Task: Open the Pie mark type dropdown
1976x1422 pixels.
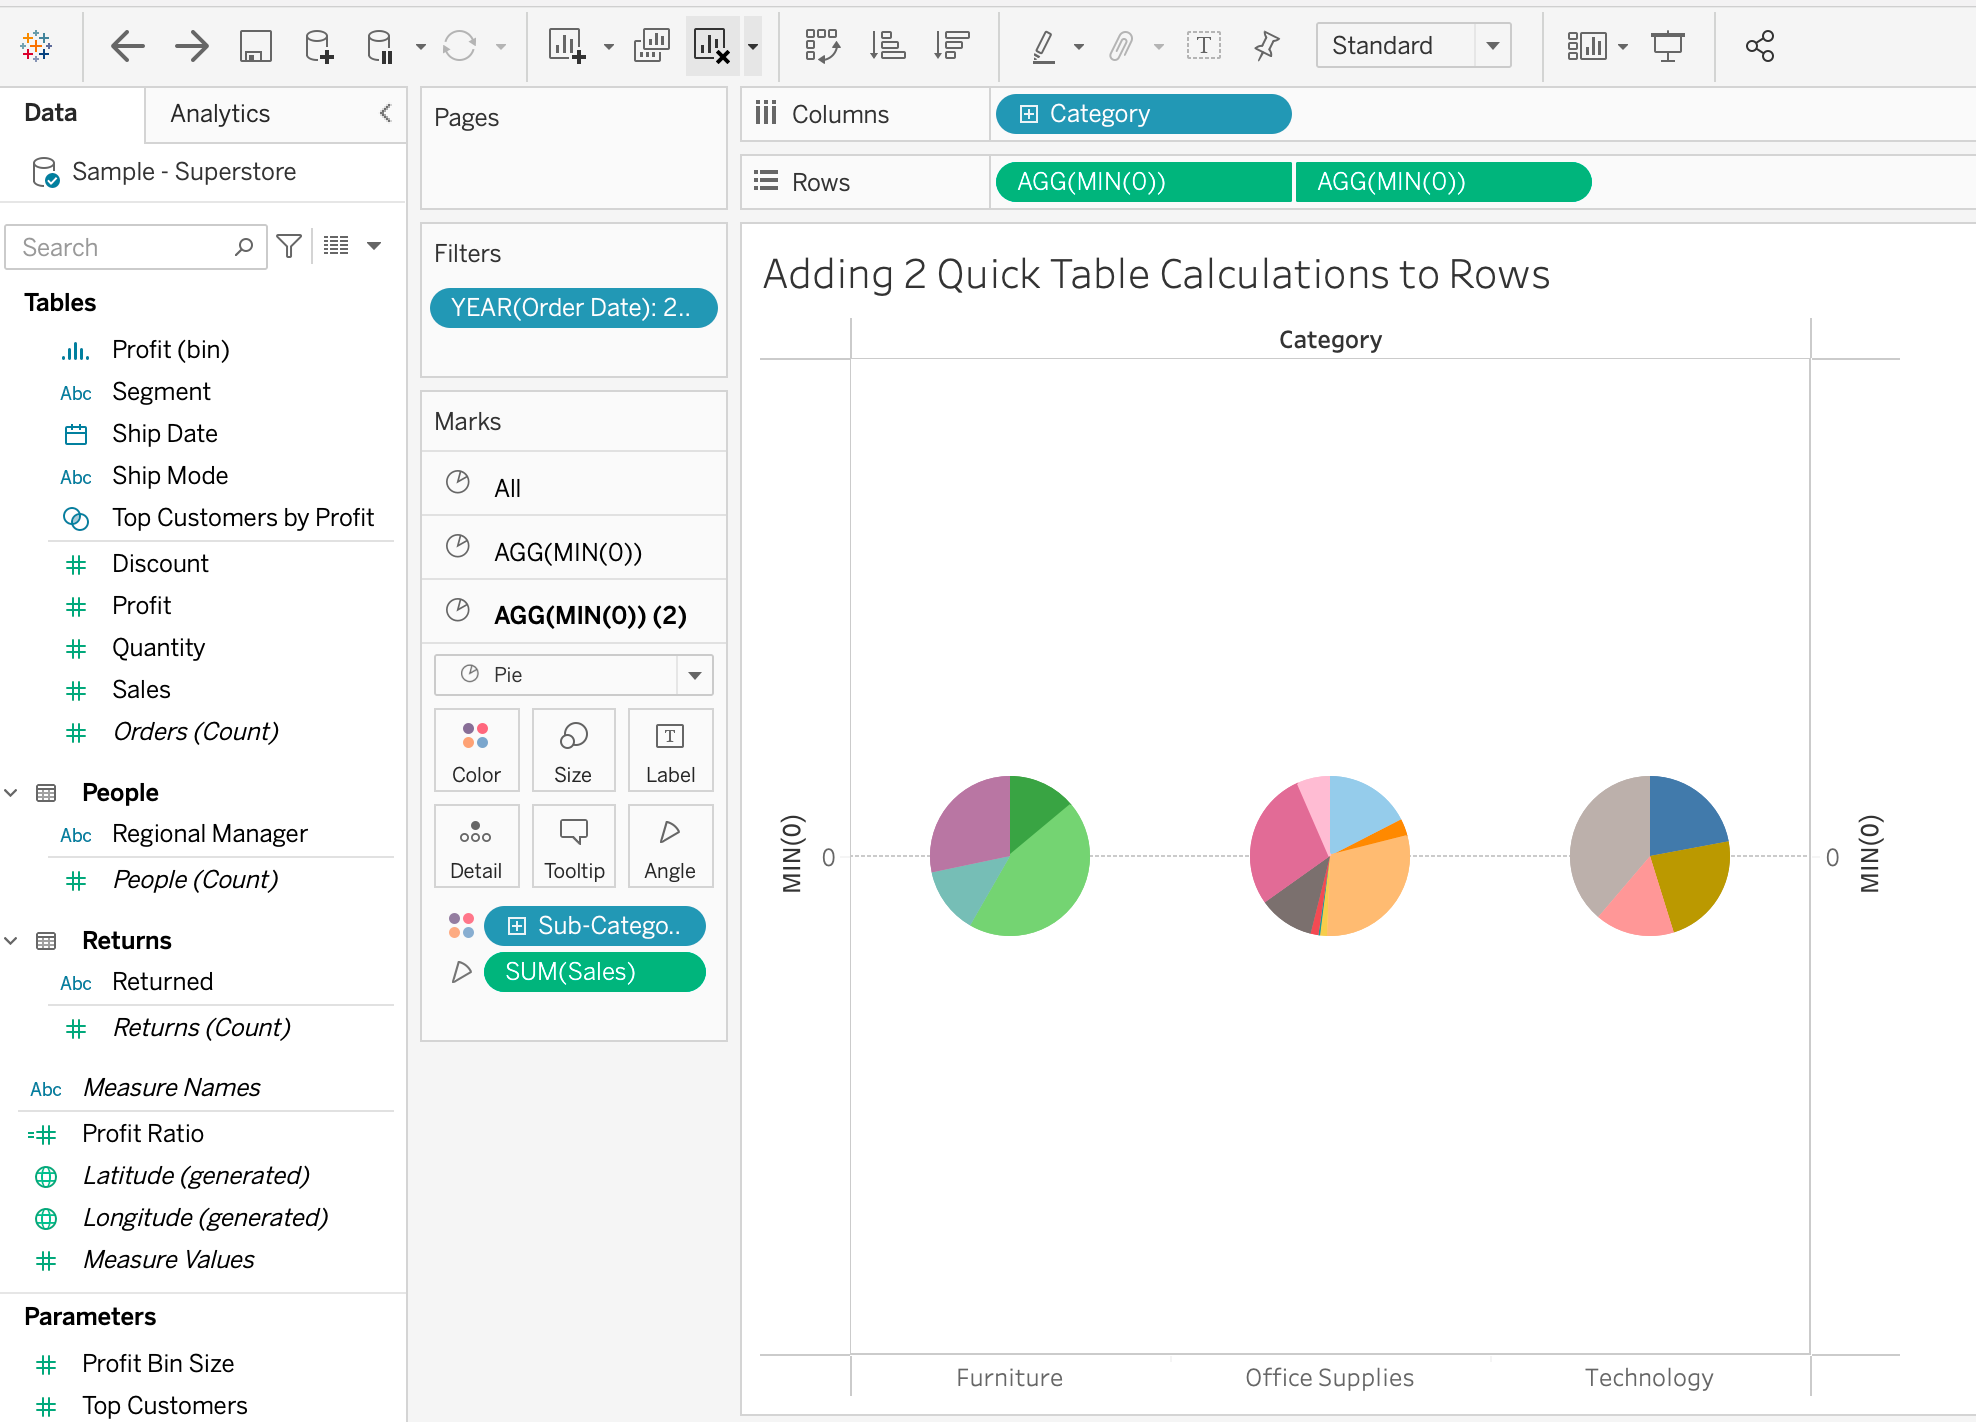Action: coord(695,674)
